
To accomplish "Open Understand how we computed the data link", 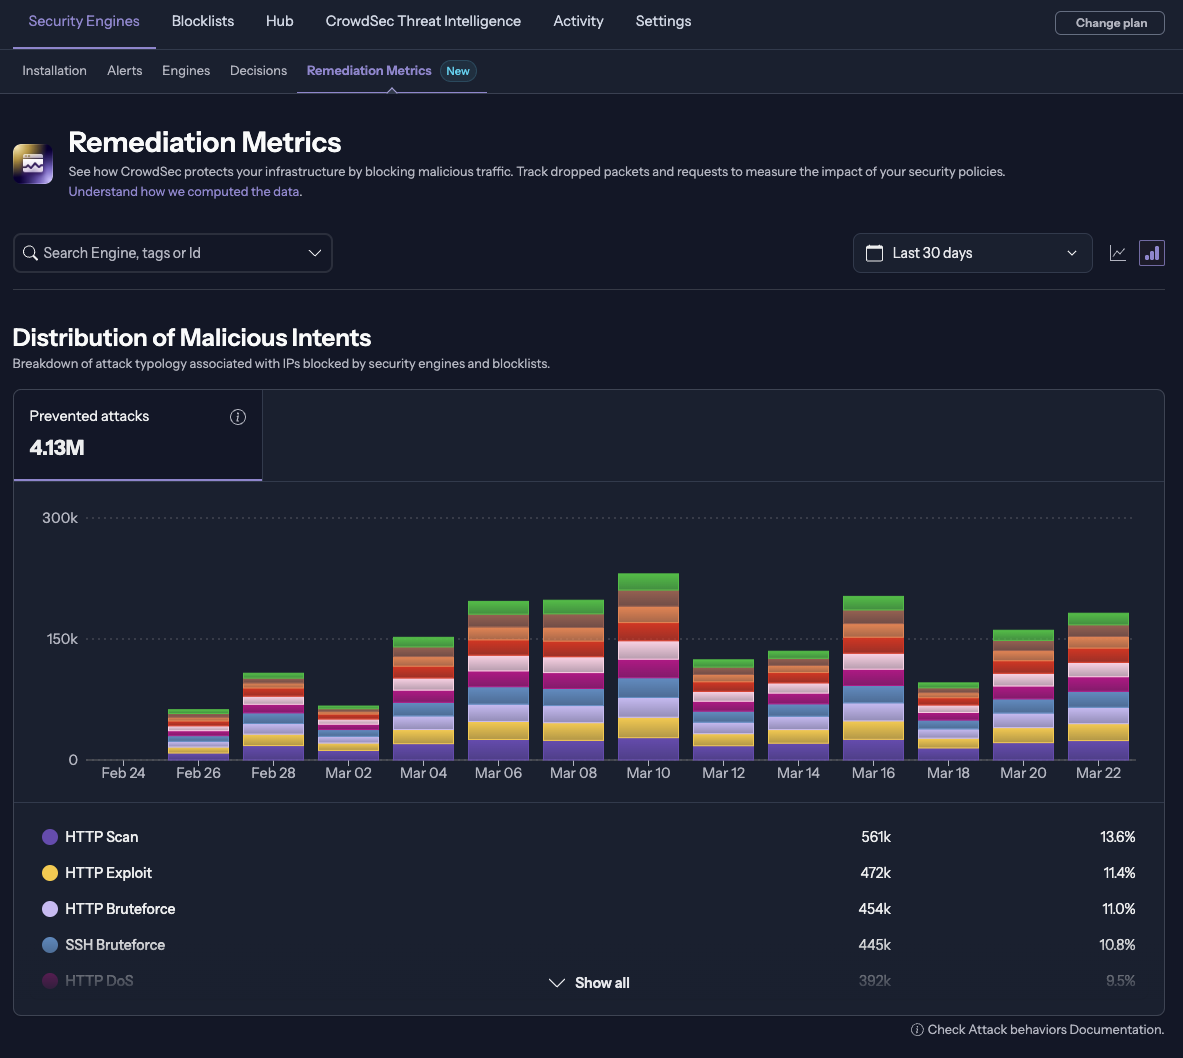I will tap(184, 192).
